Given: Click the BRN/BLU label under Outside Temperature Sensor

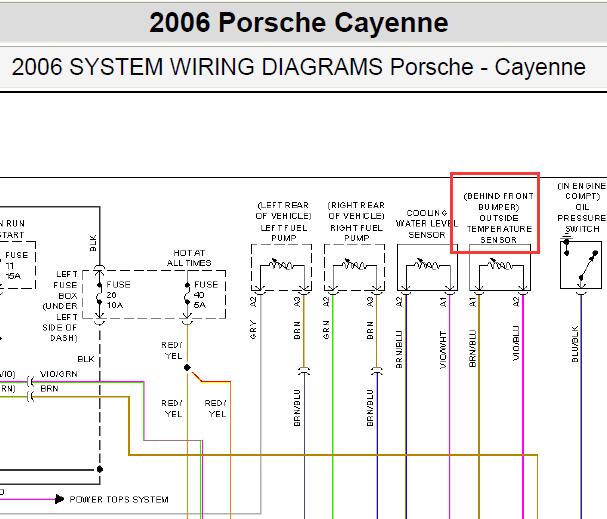Looking at the screenshot, I should pyautogui.click(x=472, y=348).
